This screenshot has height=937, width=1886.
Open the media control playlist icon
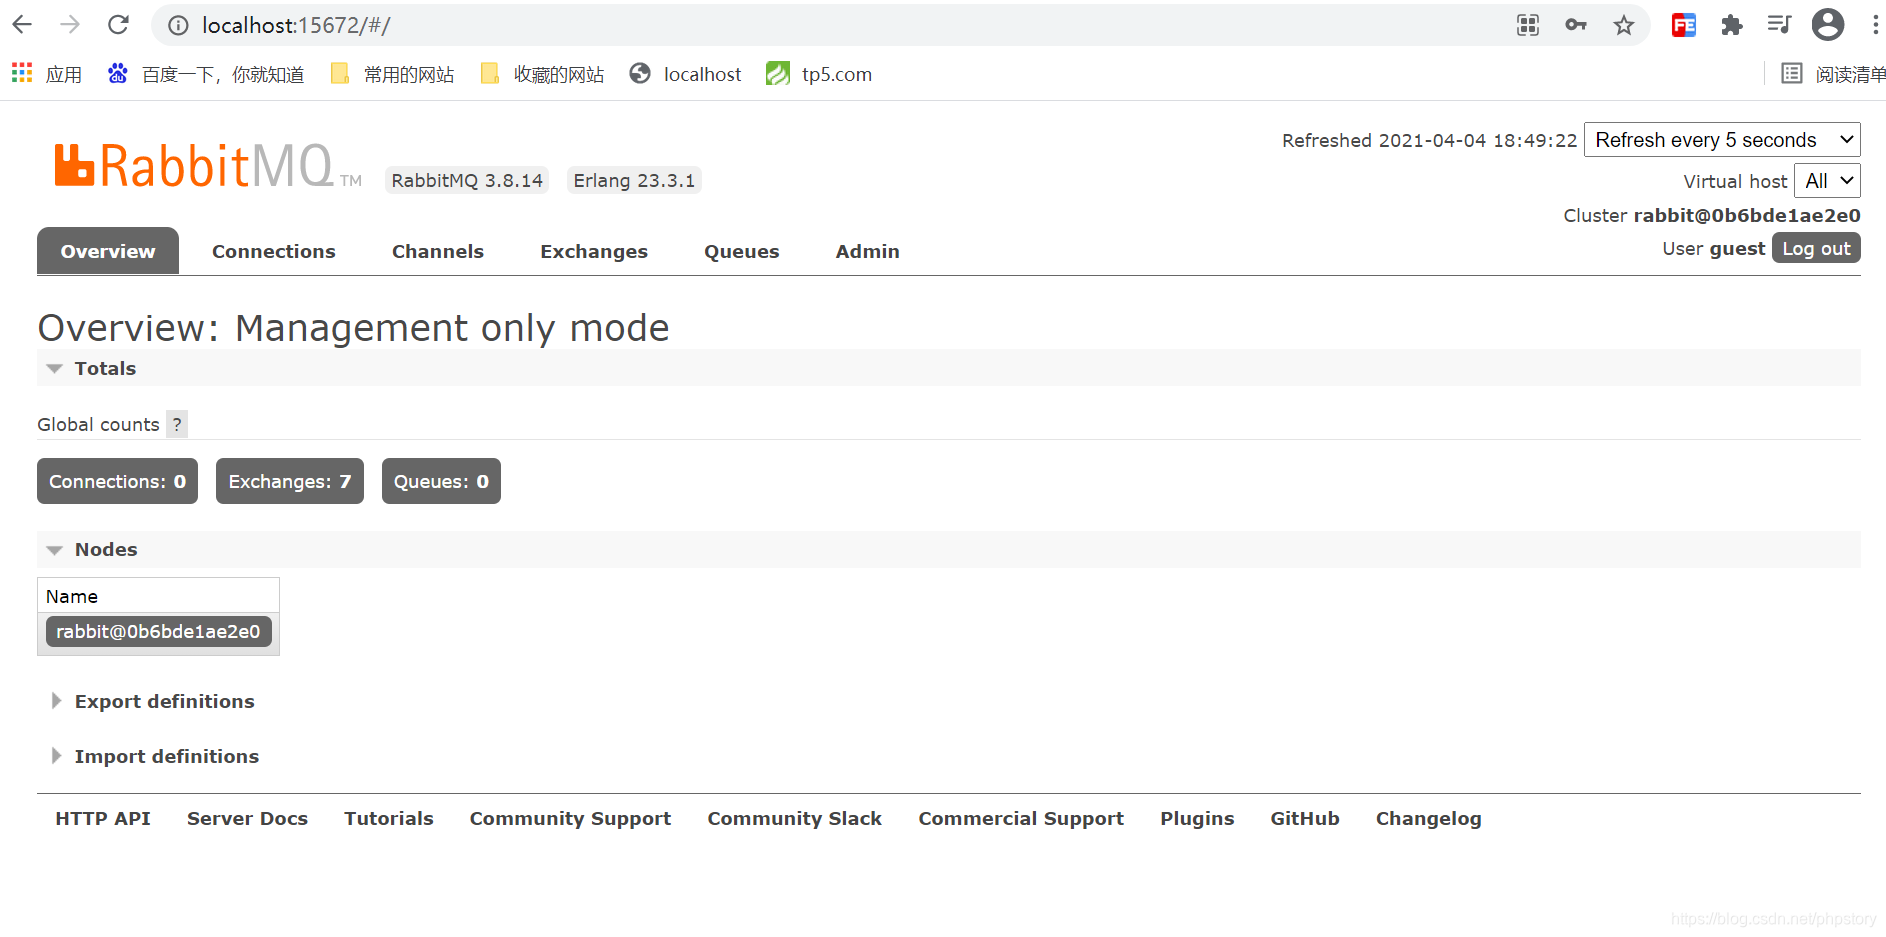[1779, 25]
